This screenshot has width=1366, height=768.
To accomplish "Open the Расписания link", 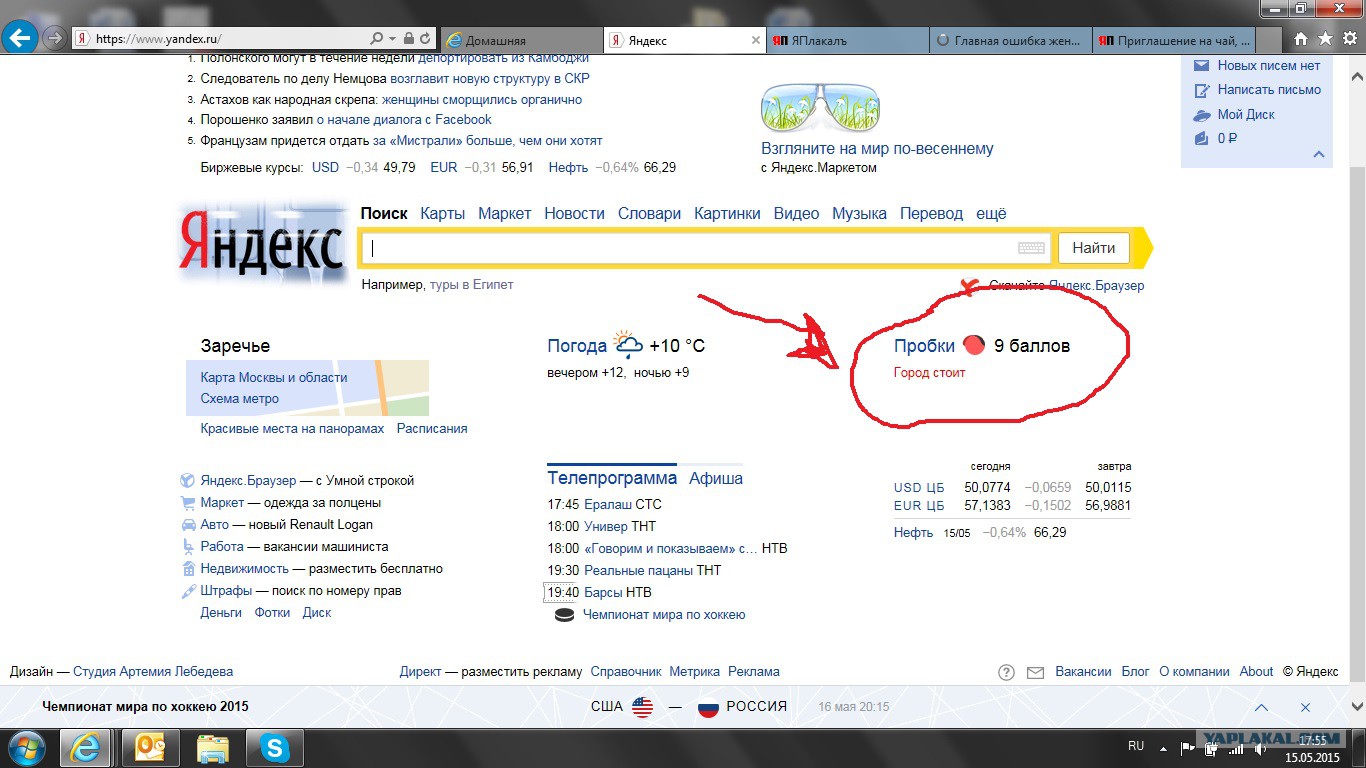I will [x=432, y=428].
